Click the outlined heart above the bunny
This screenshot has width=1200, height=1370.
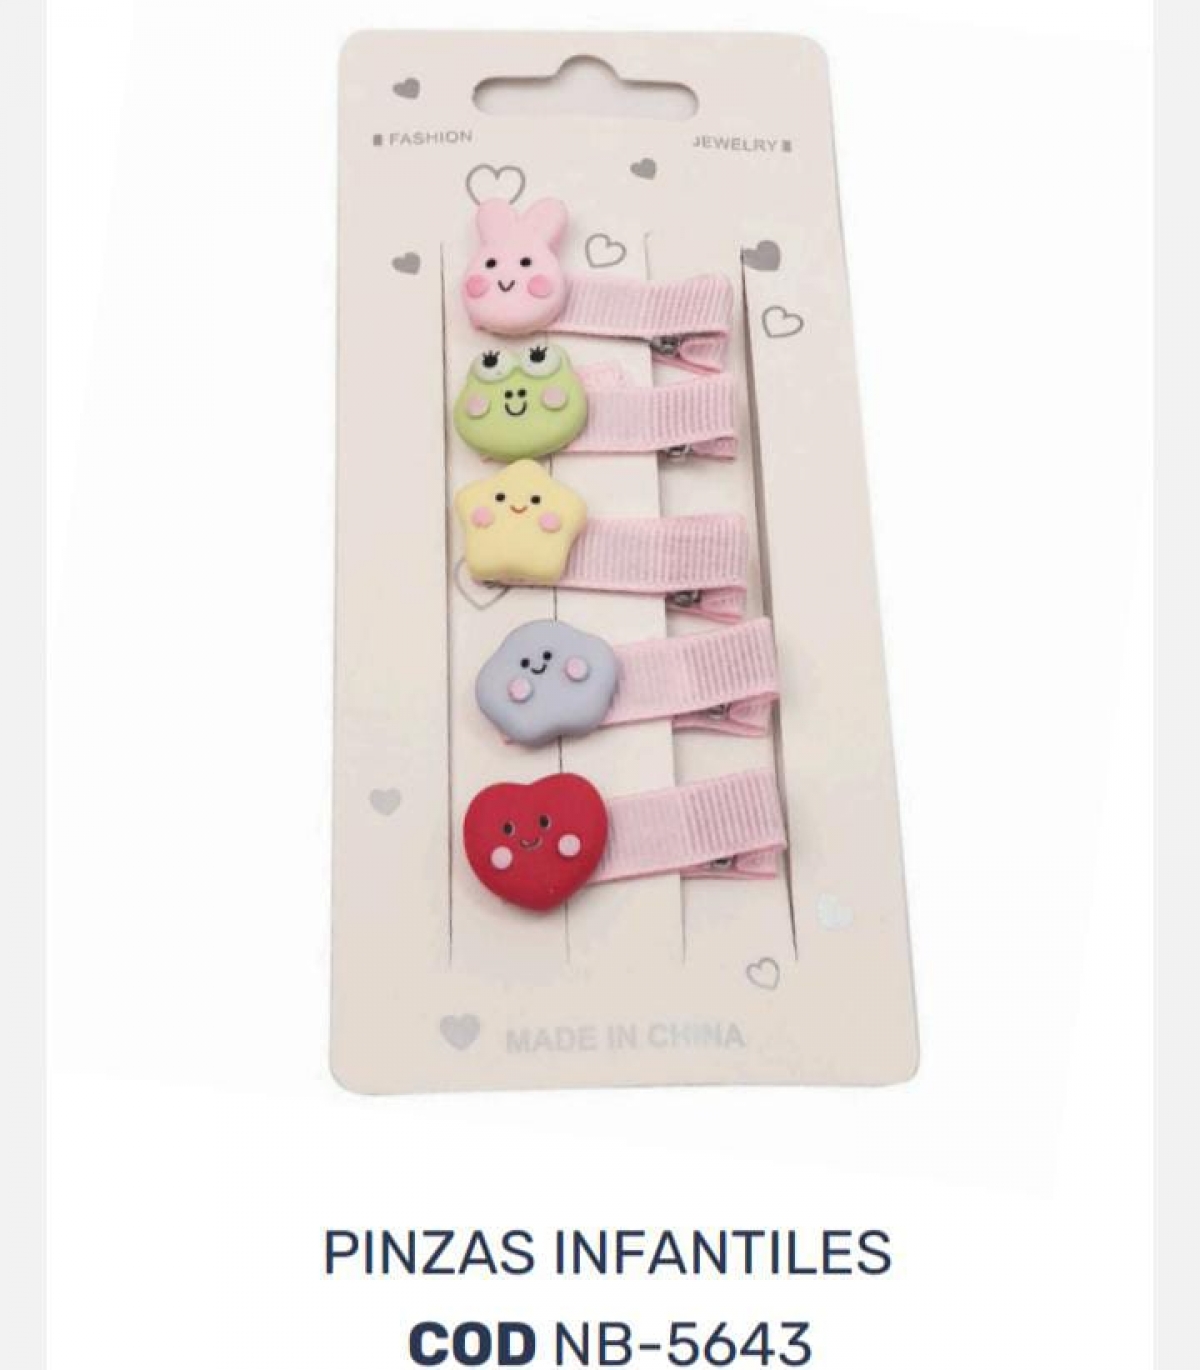(x=495, y=181)
